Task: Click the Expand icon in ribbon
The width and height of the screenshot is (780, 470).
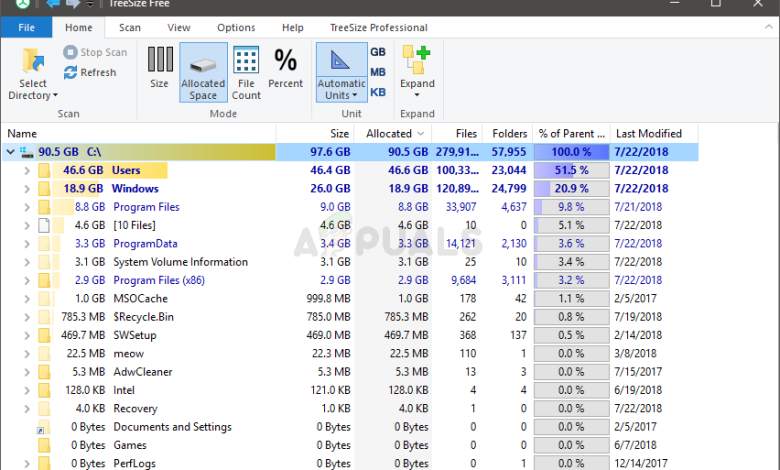Action: (x=417, y=68)
